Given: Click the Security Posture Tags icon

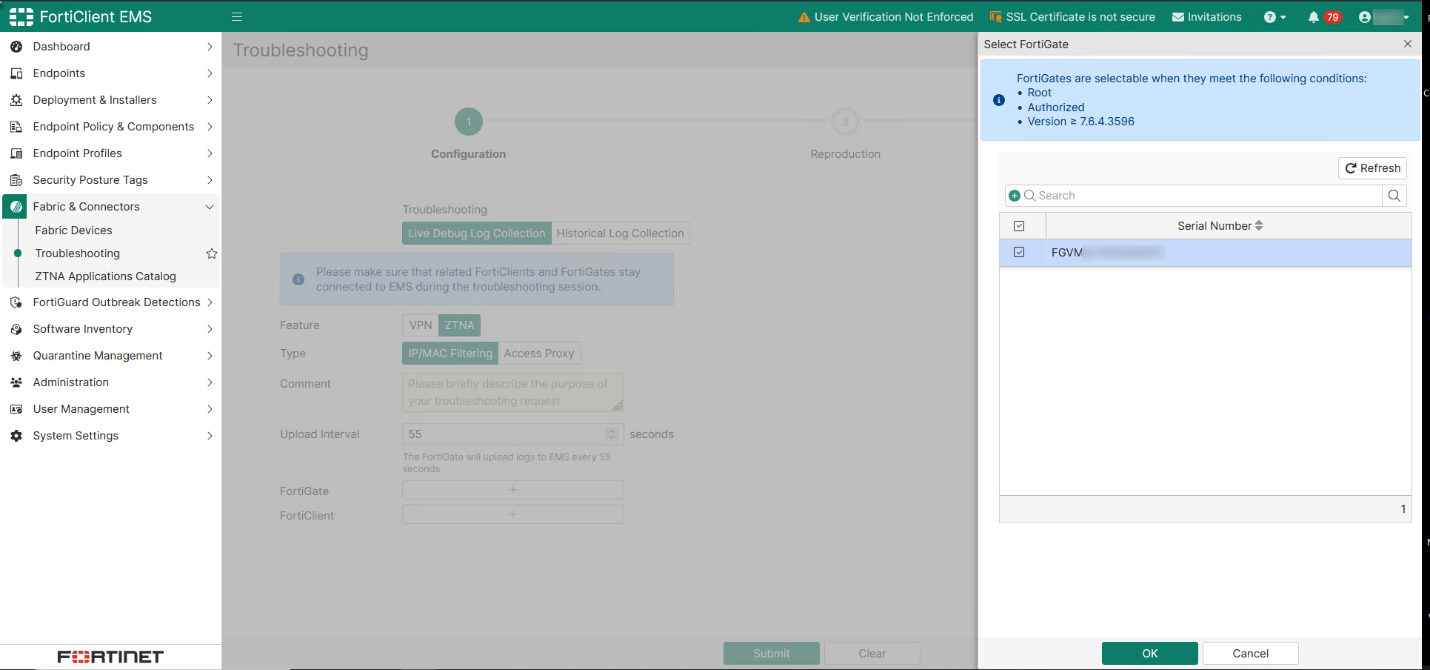Looking at the screenshot, I should click(16, 180).
